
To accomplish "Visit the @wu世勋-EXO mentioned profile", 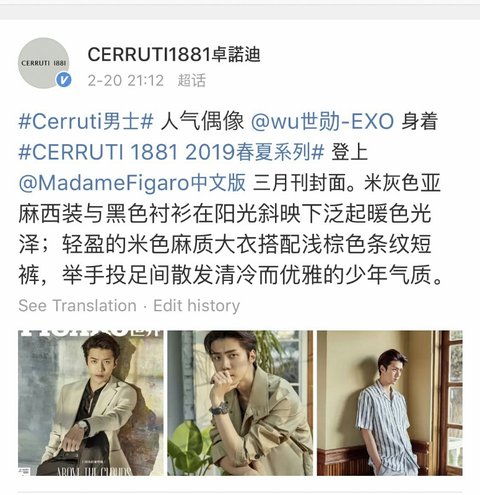I will point(322,121).
